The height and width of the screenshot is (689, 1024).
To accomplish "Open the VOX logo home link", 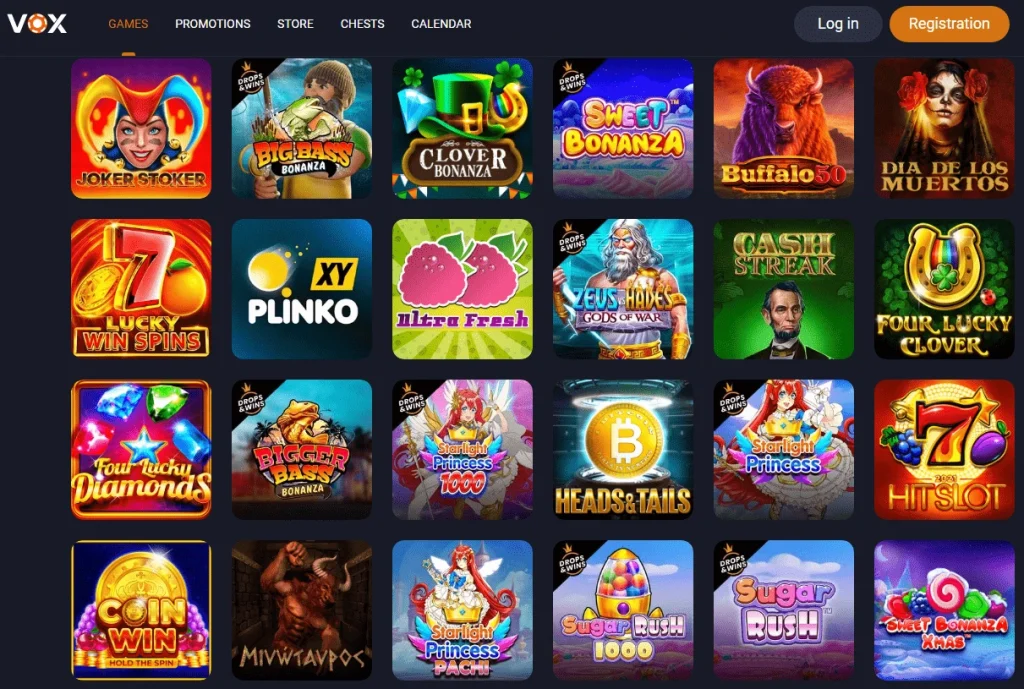I will click(x=37, y=24).
